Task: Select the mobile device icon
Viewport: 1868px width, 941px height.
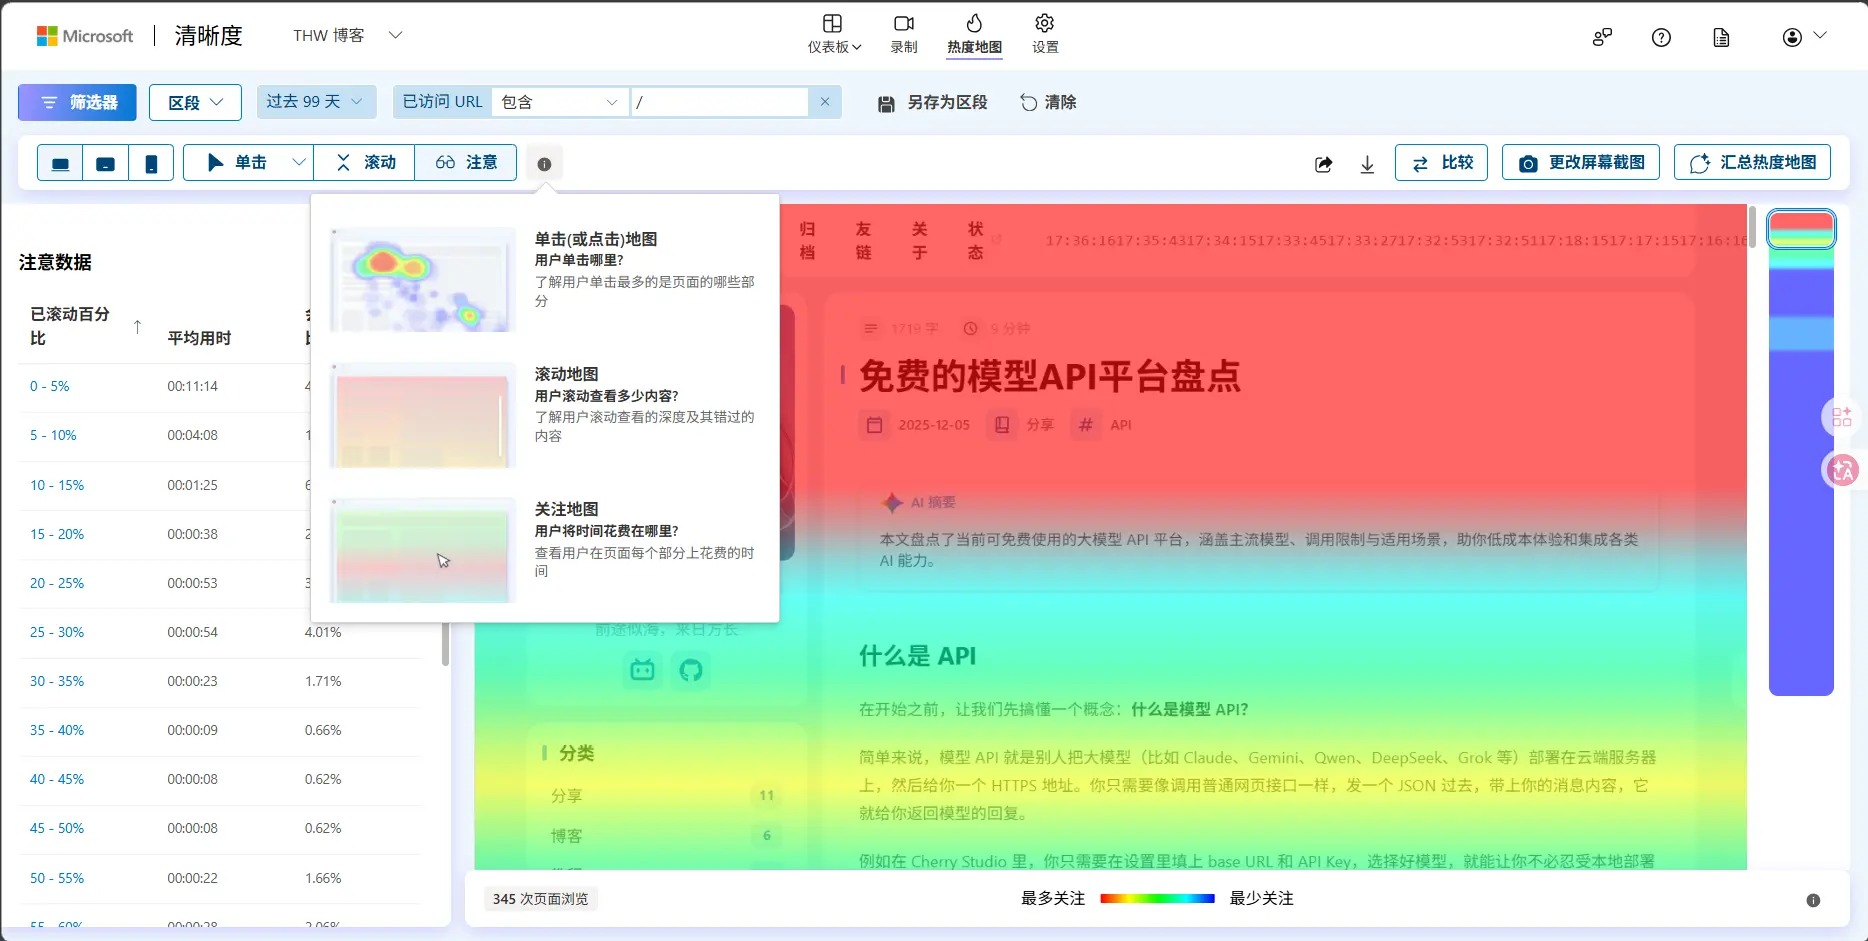Action: [151, 163]
